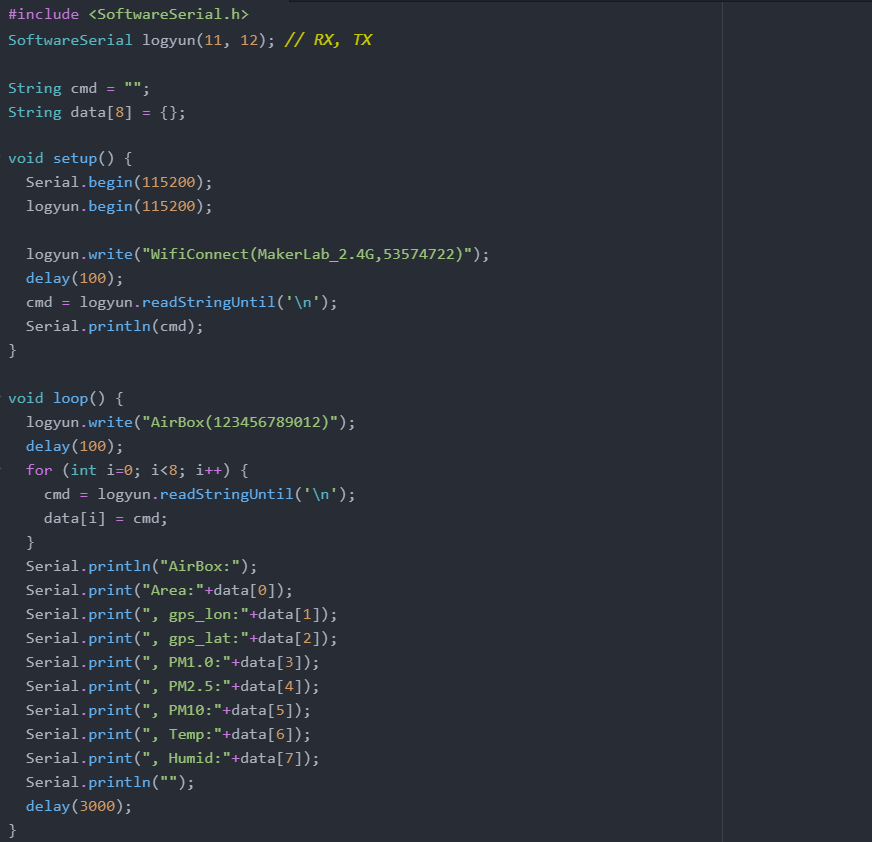The image size is (872, 842).
Task: Click the Serial.begin(115200) line
Action: click(x=119, y=182)
